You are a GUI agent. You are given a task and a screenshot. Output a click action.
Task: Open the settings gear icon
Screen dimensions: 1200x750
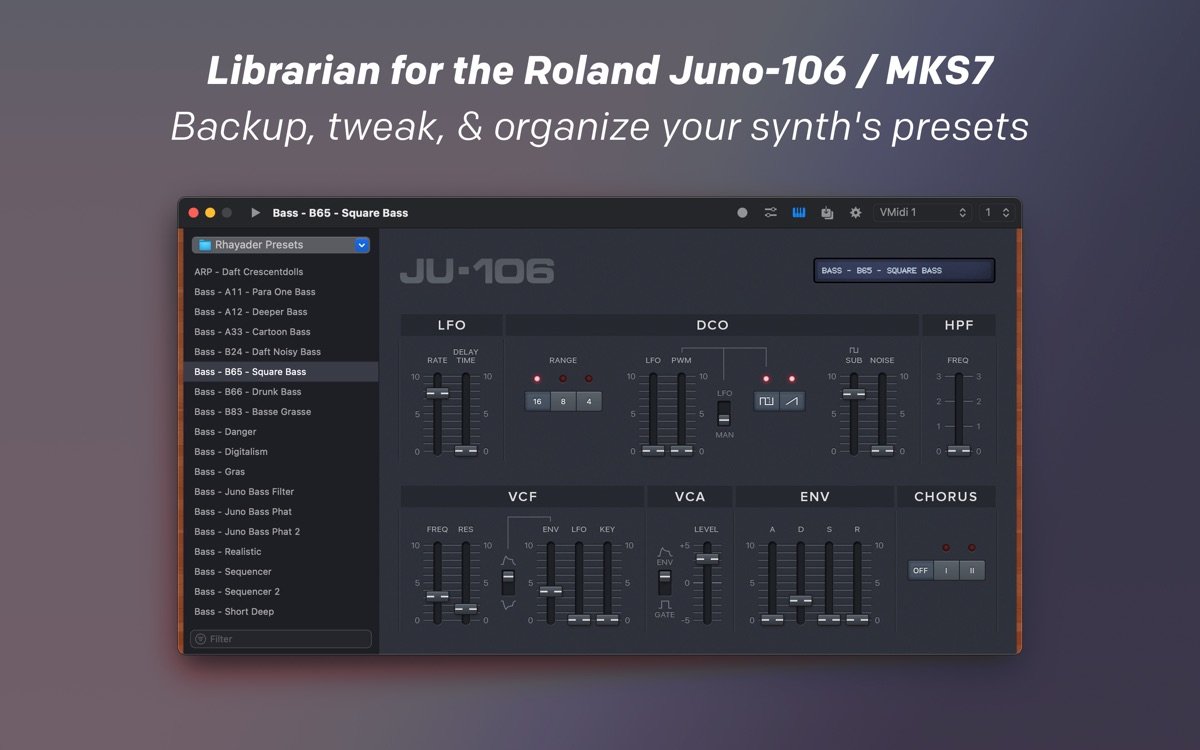click(x=855, y=212)
